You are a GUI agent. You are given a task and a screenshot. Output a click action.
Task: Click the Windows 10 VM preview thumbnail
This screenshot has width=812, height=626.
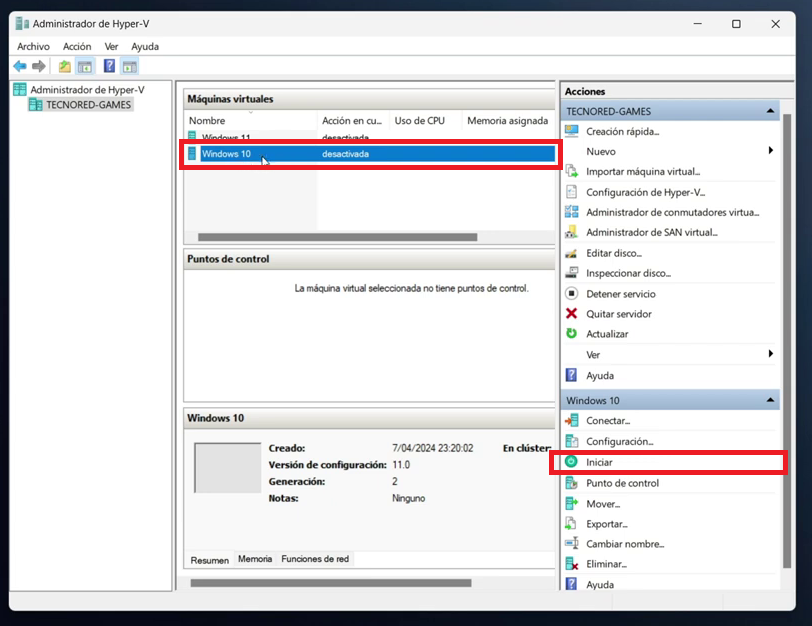click(x=228, y=468)
